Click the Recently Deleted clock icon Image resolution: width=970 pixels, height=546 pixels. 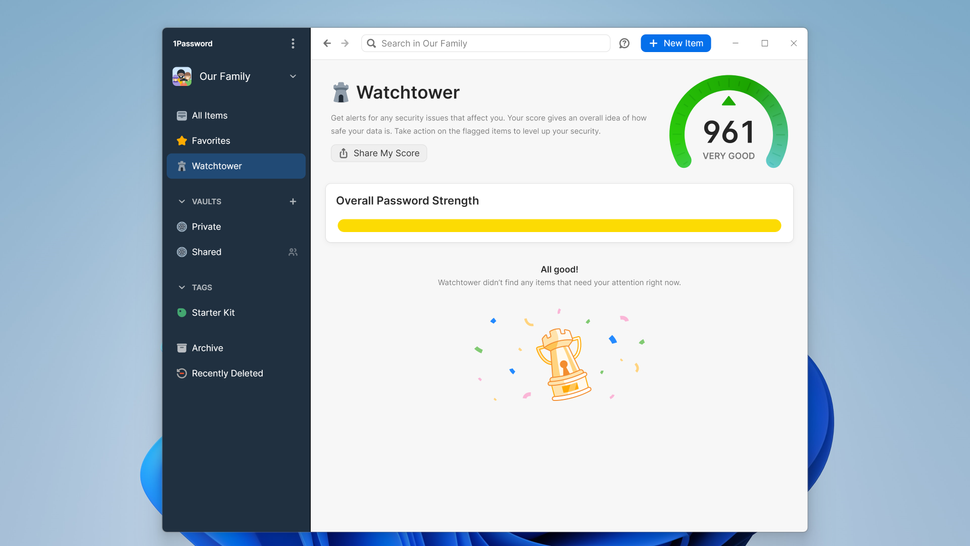(182, 373)
